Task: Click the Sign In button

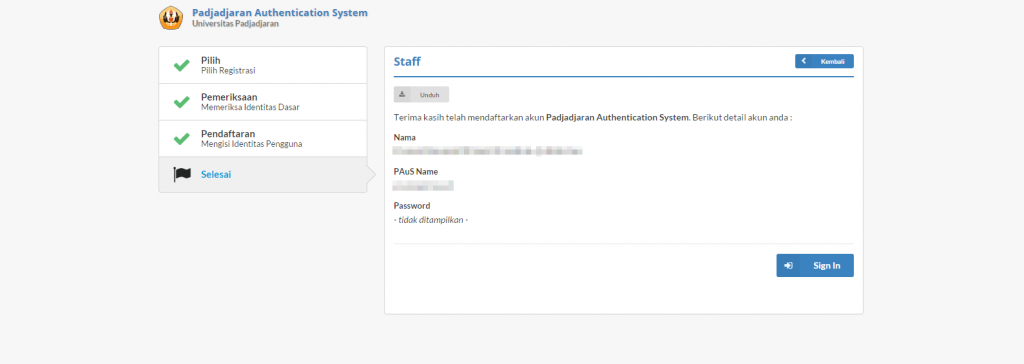Action: 814,265
